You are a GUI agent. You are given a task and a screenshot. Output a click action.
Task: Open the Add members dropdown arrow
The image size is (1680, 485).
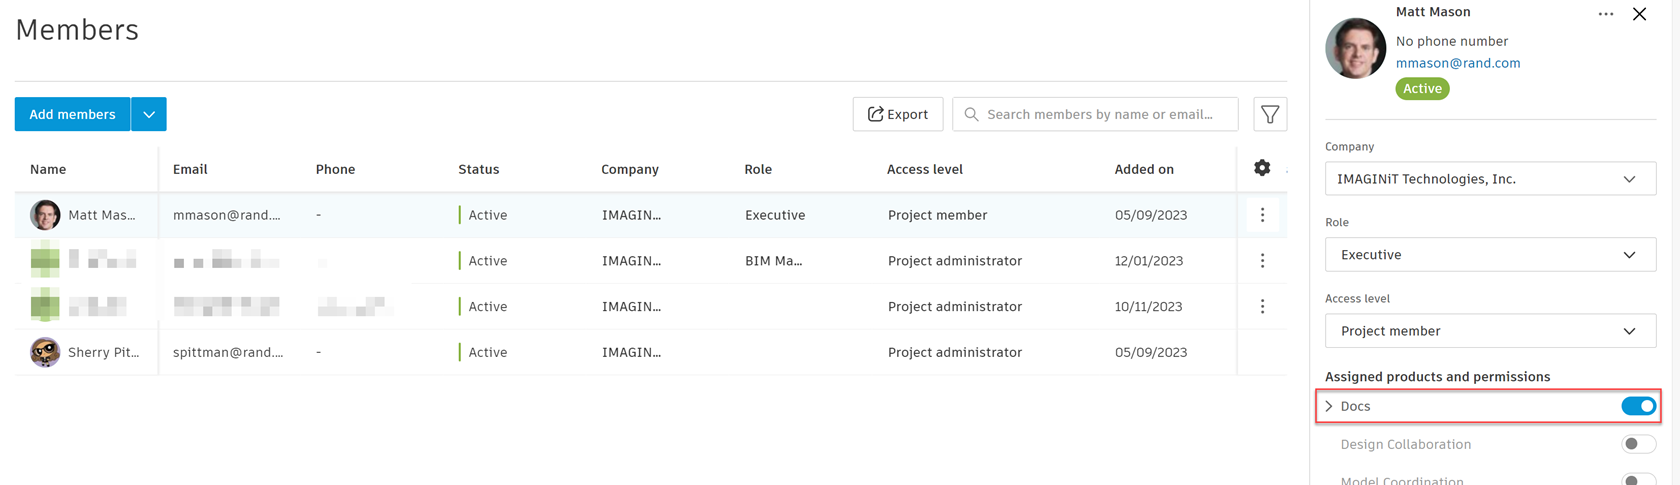149,115
